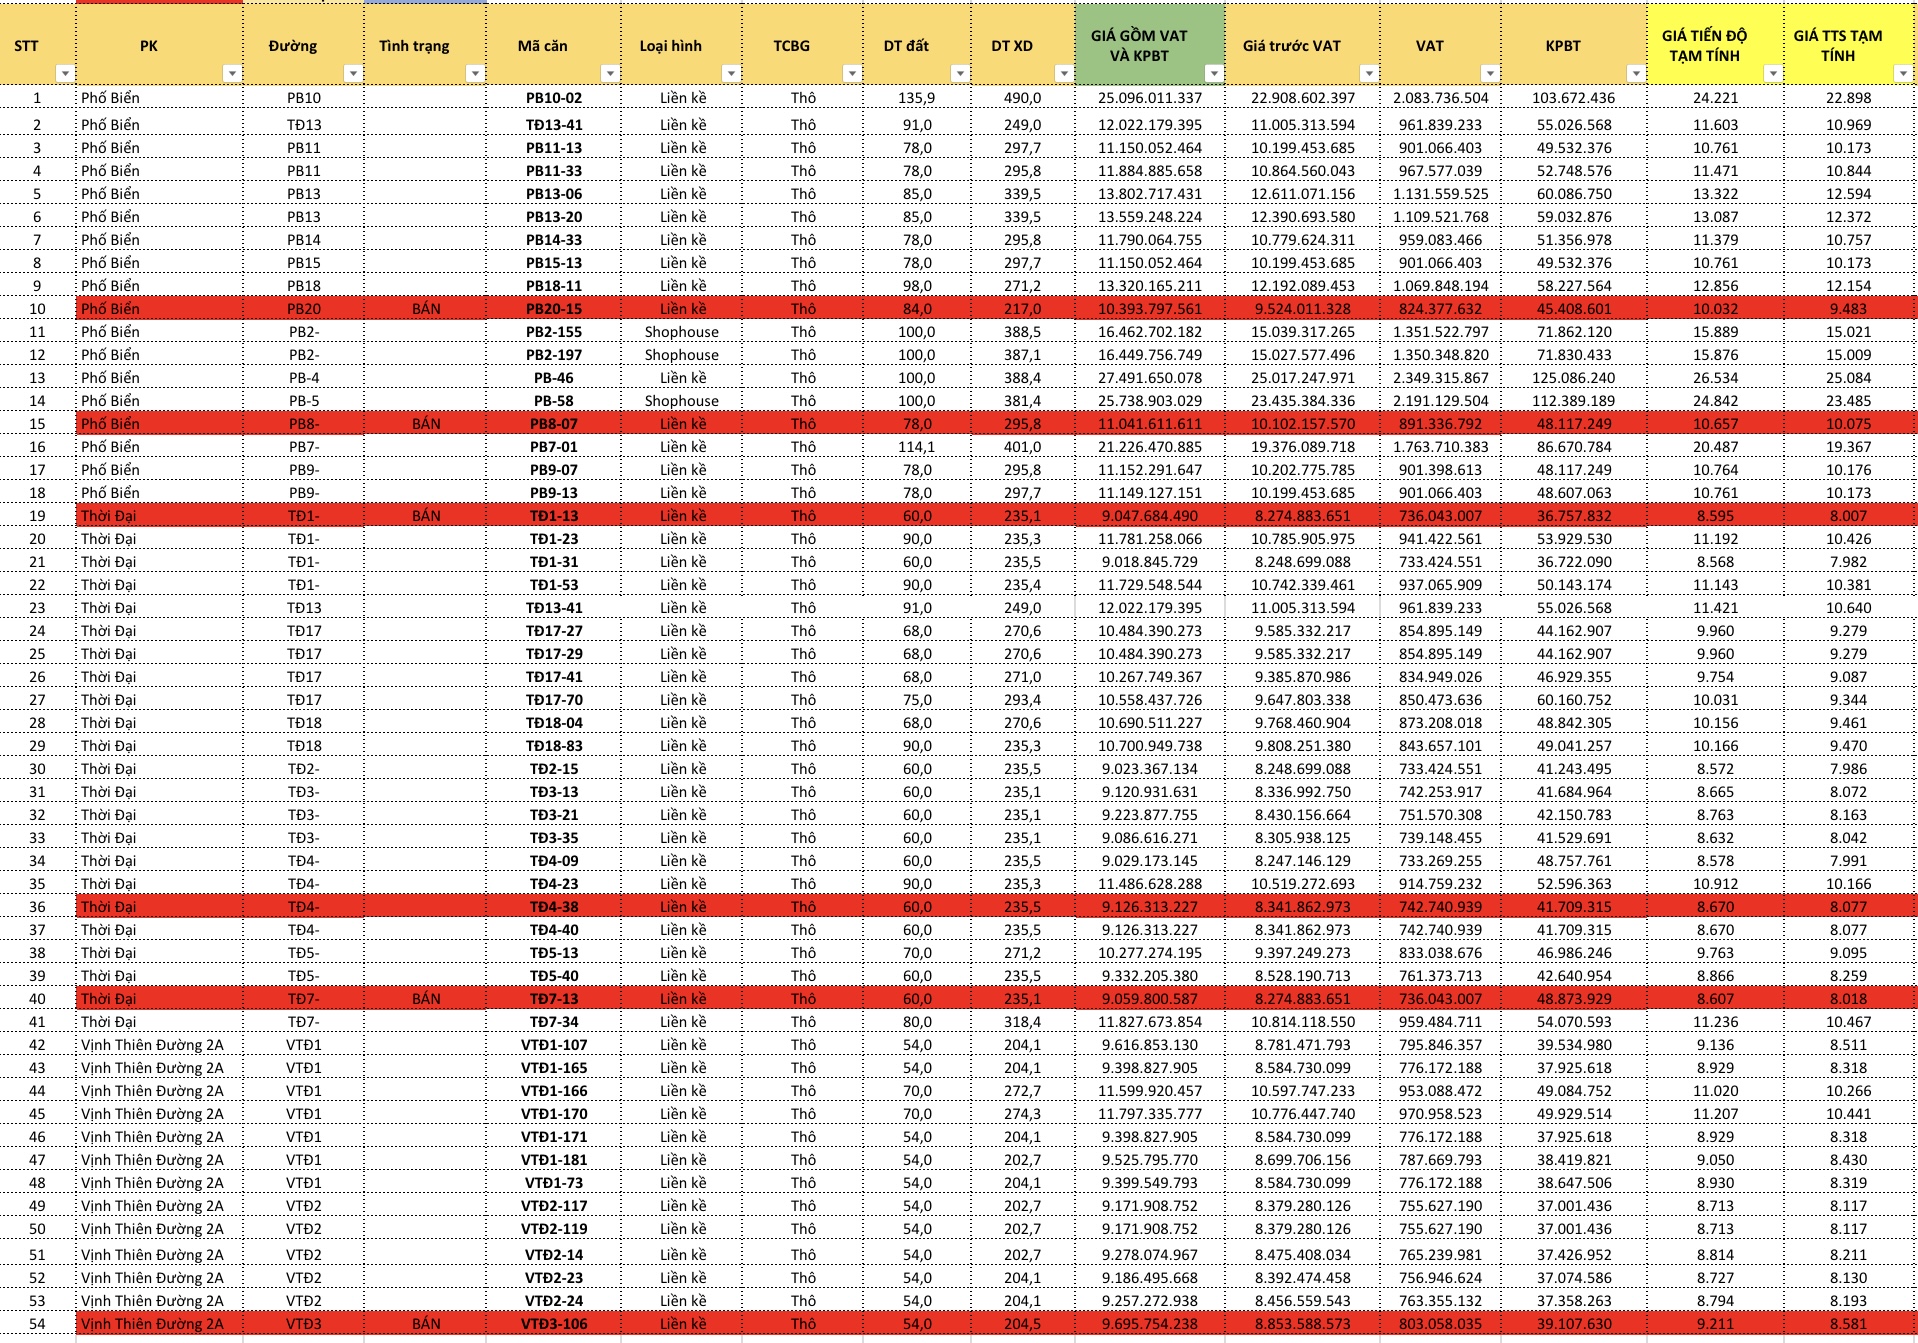Select cell TĐ18-83

point(554,746)
